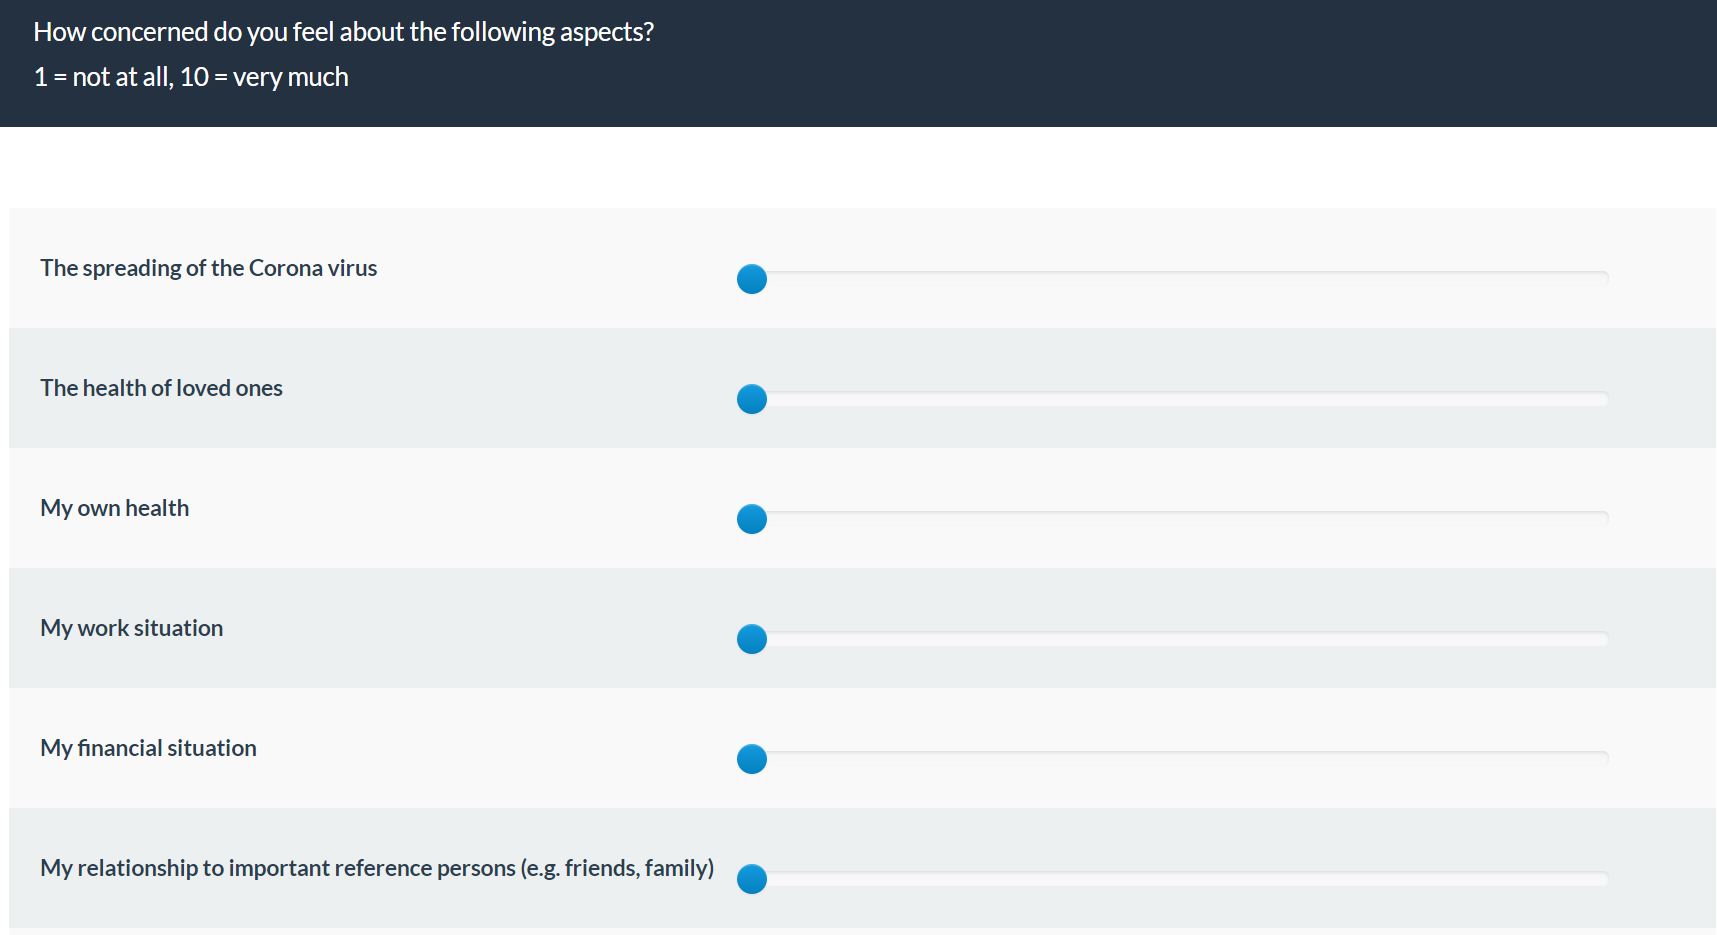The height and width of the screenshot is (935, 1717).
Task: Click the 'My financial situation' label
Action: point(148,748)
